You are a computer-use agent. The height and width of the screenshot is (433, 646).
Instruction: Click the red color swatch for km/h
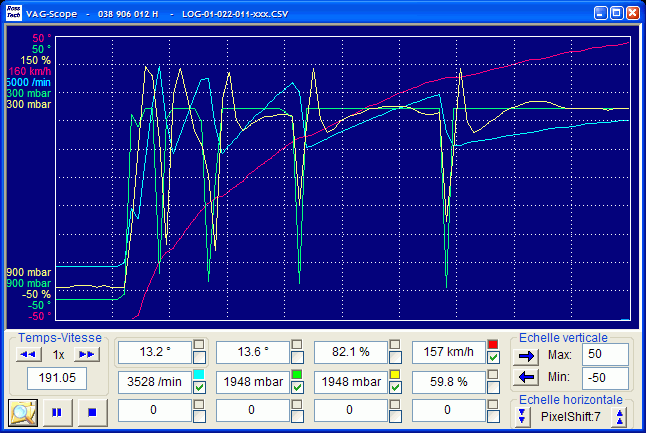493,345
